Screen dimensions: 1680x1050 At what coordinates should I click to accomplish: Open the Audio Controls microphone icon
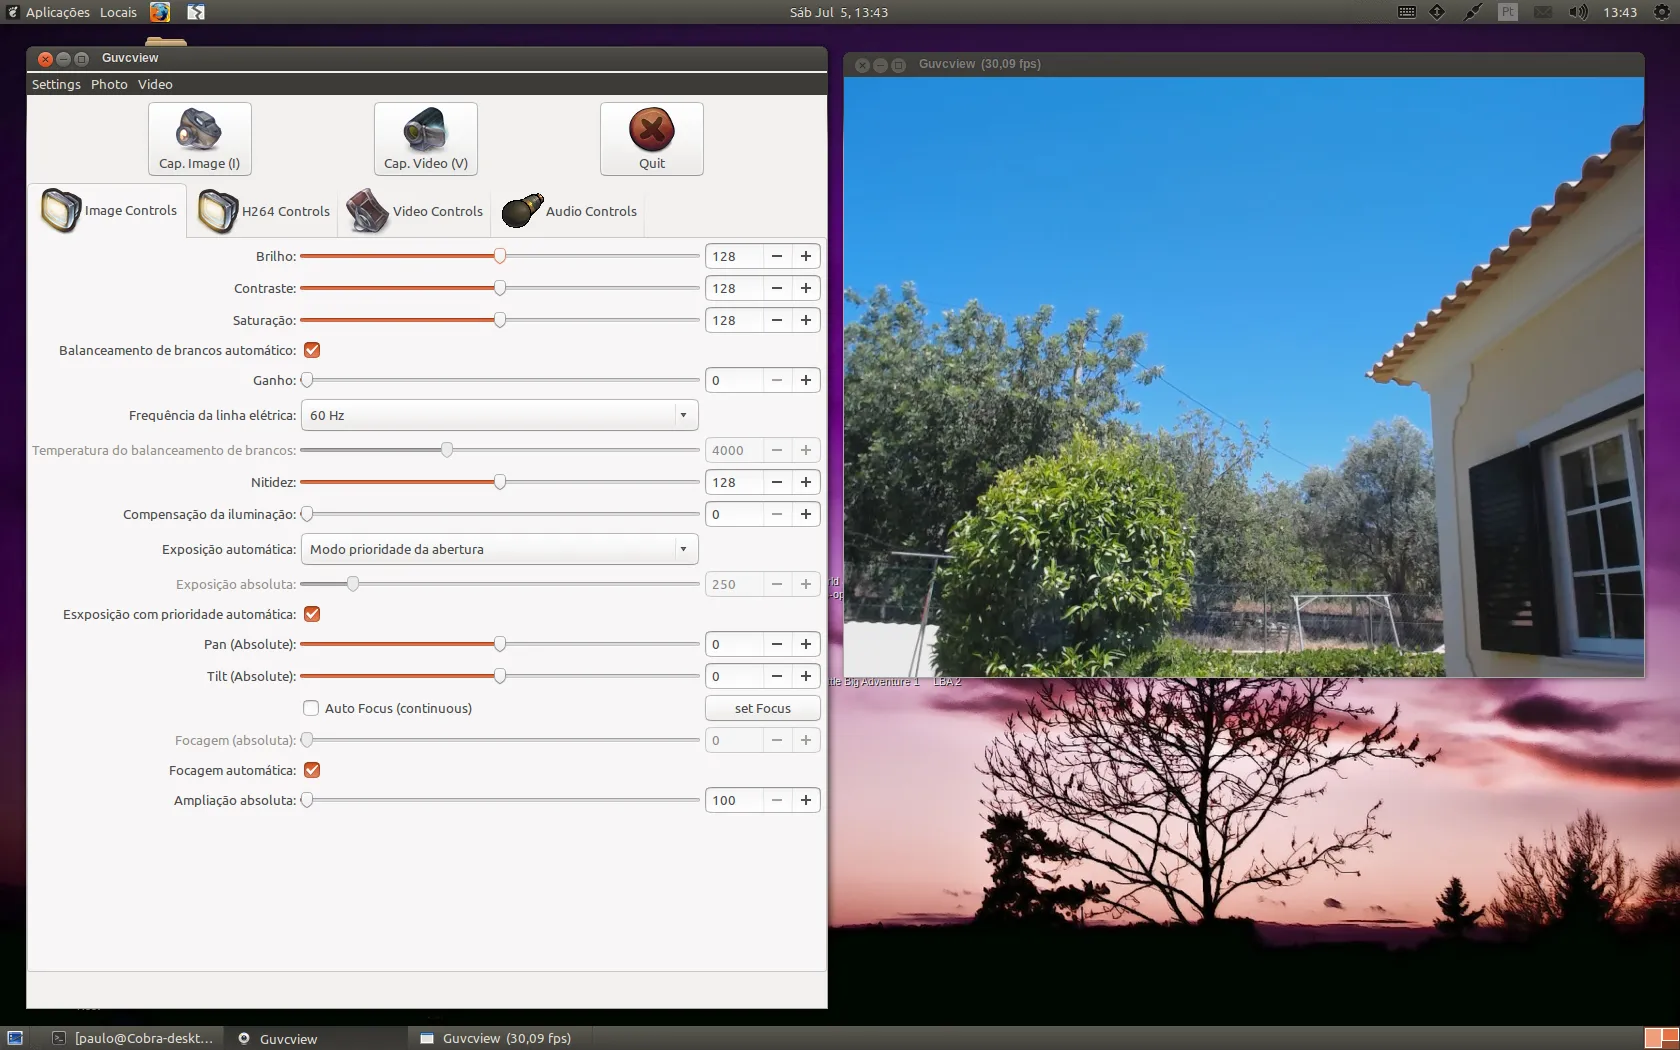pos(520,211)
